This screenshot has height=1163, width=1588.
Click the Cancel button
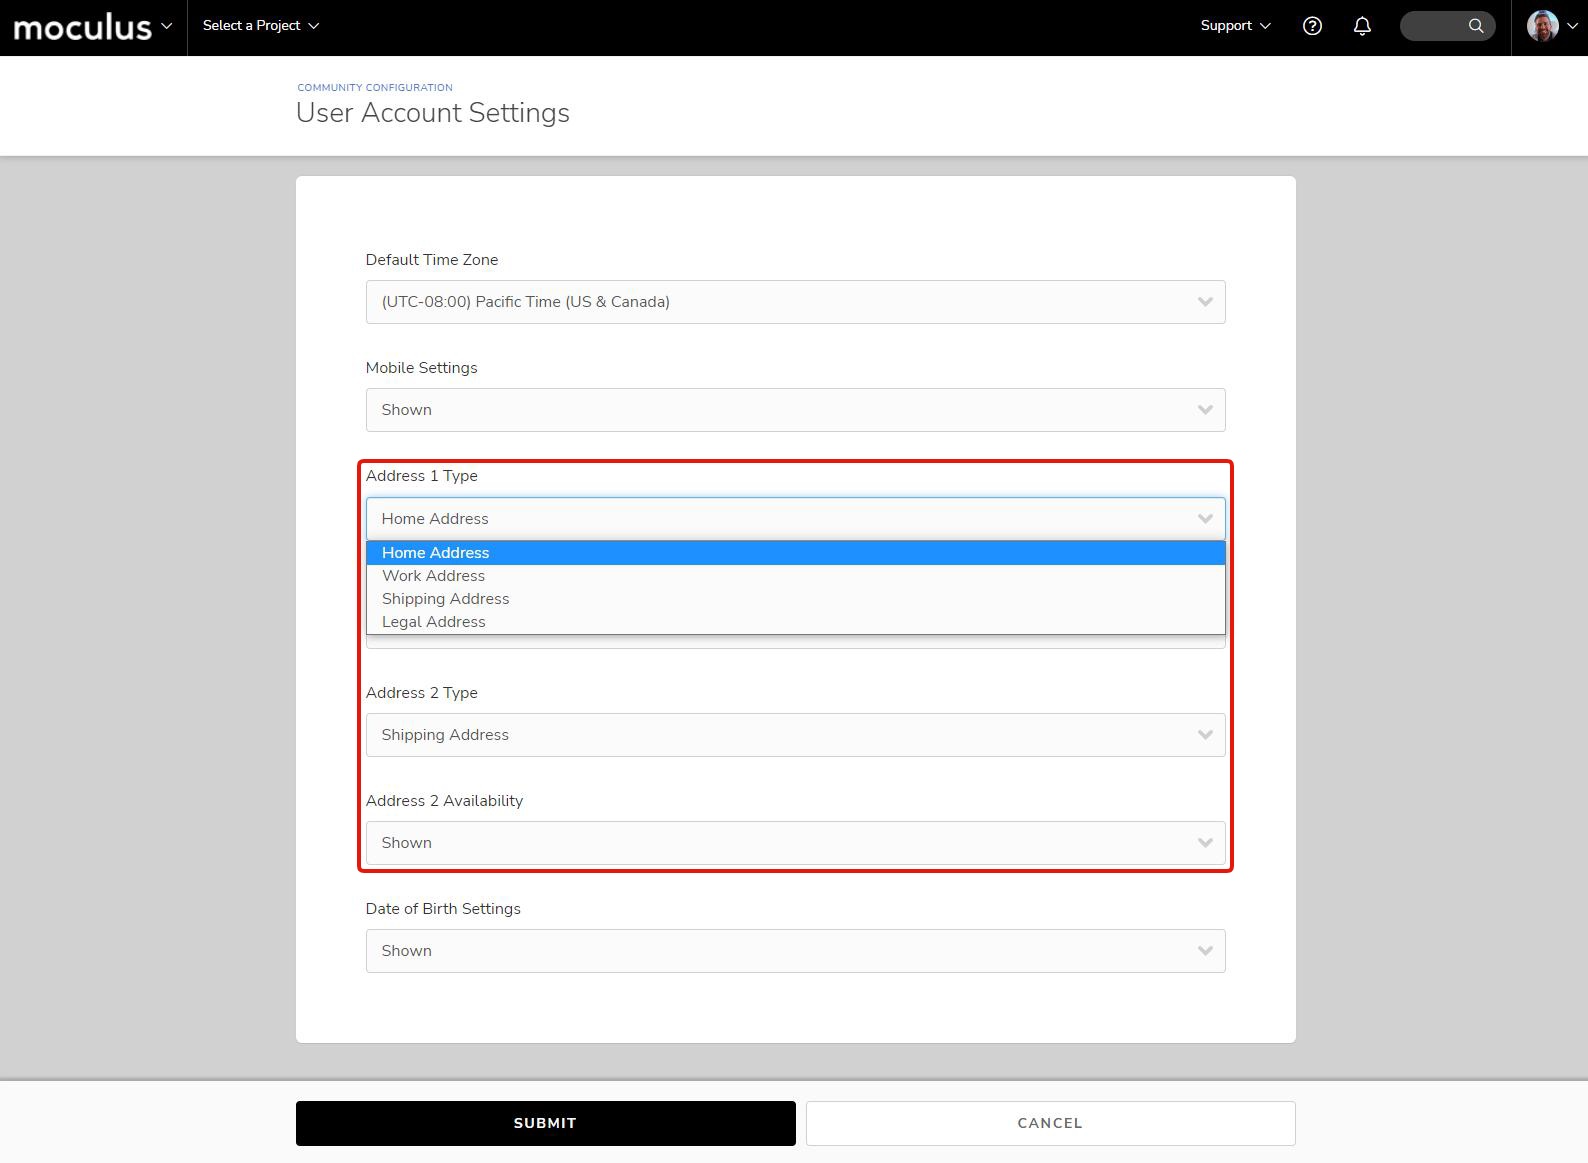pyautogui.click(x=1050, y=1123)
